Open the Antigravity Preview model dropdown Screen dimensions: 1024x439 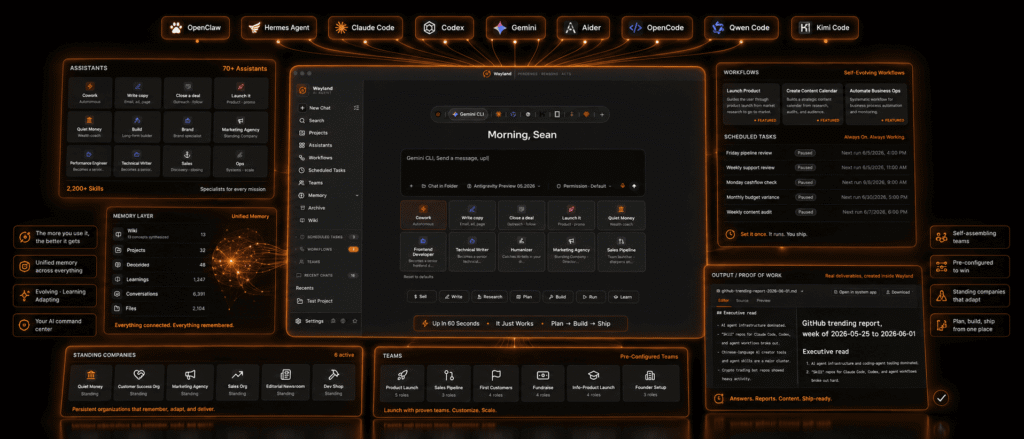point(504,186)
